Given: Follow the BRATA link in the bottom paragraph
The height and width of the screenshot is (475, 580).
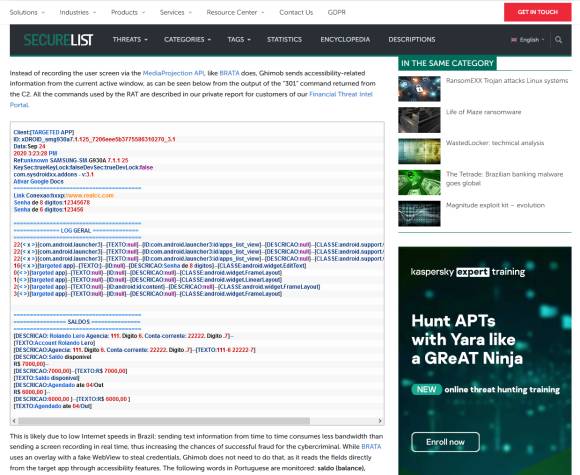Looking at the screenshot, I should click(371, 447).
